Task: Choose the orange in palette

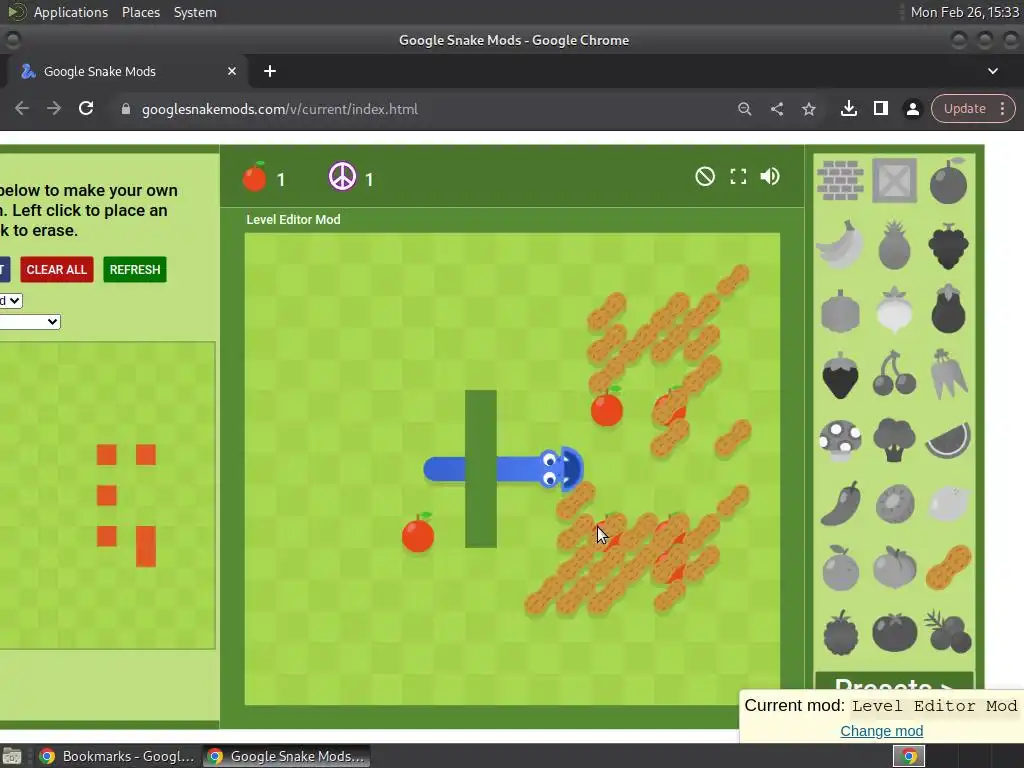Action: pos(840,568)
